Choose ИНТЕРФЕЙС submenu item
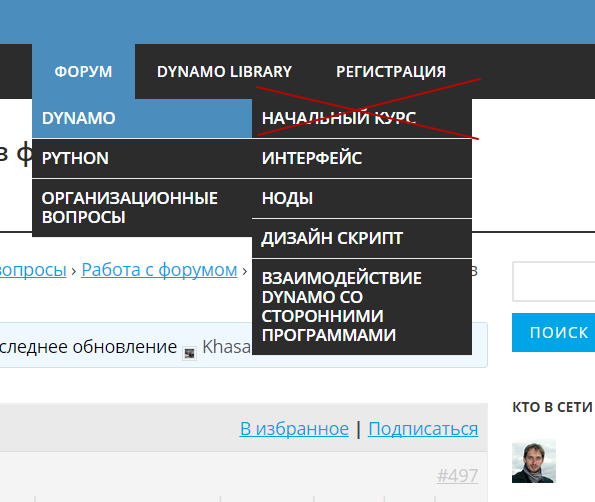This screenshot has width=595, height=502. (x=362, y=158)
